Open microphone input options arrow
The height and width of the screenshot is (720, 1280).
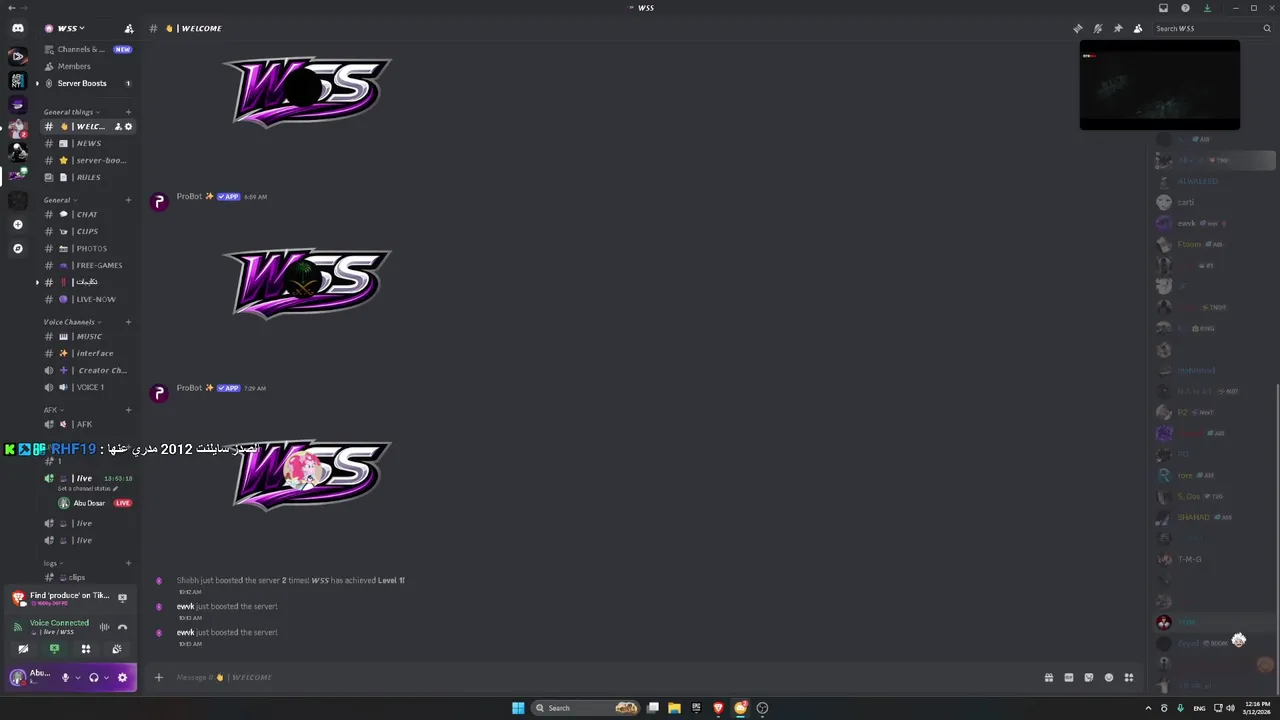78,677
